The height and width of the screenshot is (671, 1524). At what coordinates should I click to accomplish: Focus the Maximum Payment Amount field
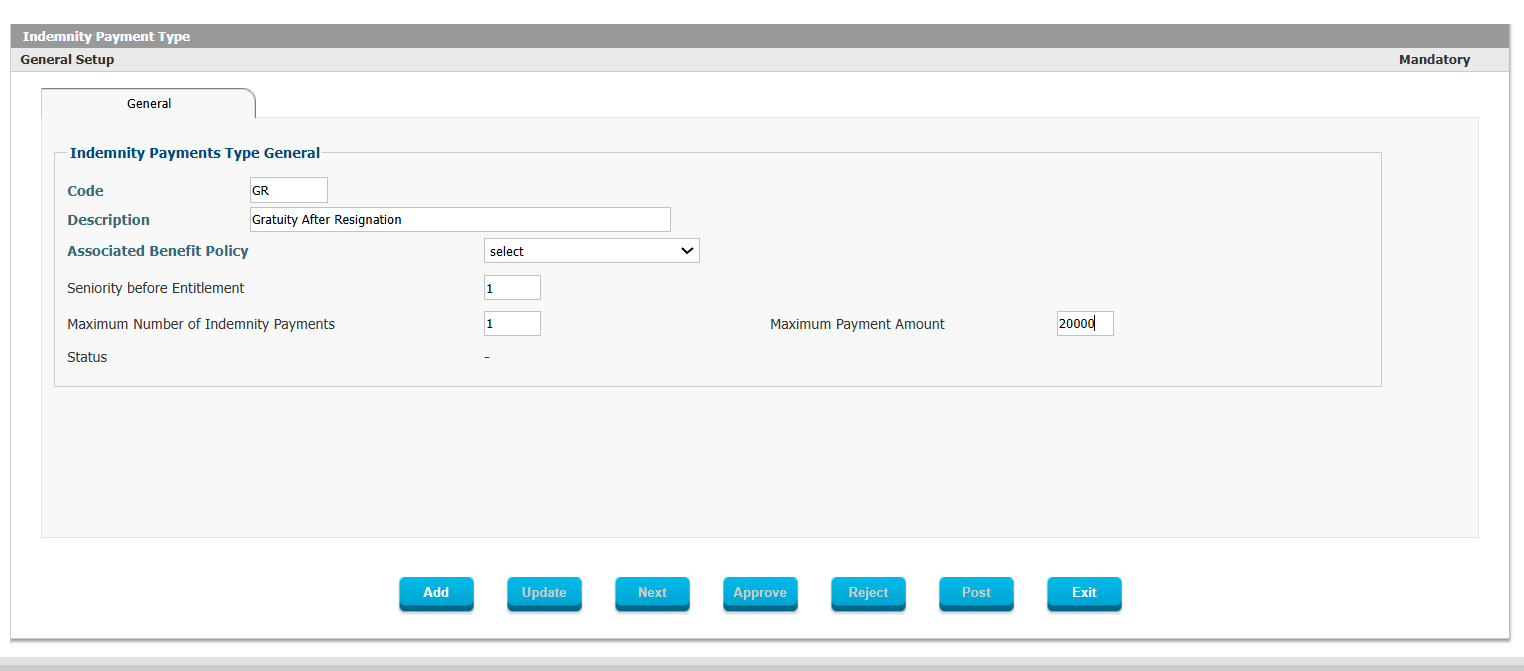pyautogui.click(x=1085, y=324)
